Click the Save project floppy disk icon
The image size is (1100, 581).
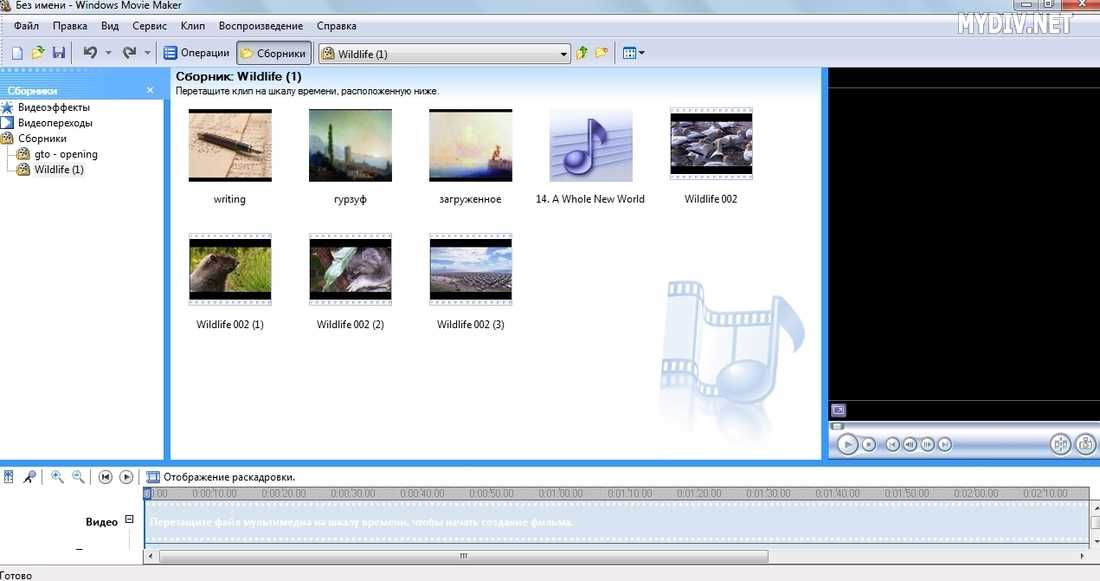(x=58, y=53)
